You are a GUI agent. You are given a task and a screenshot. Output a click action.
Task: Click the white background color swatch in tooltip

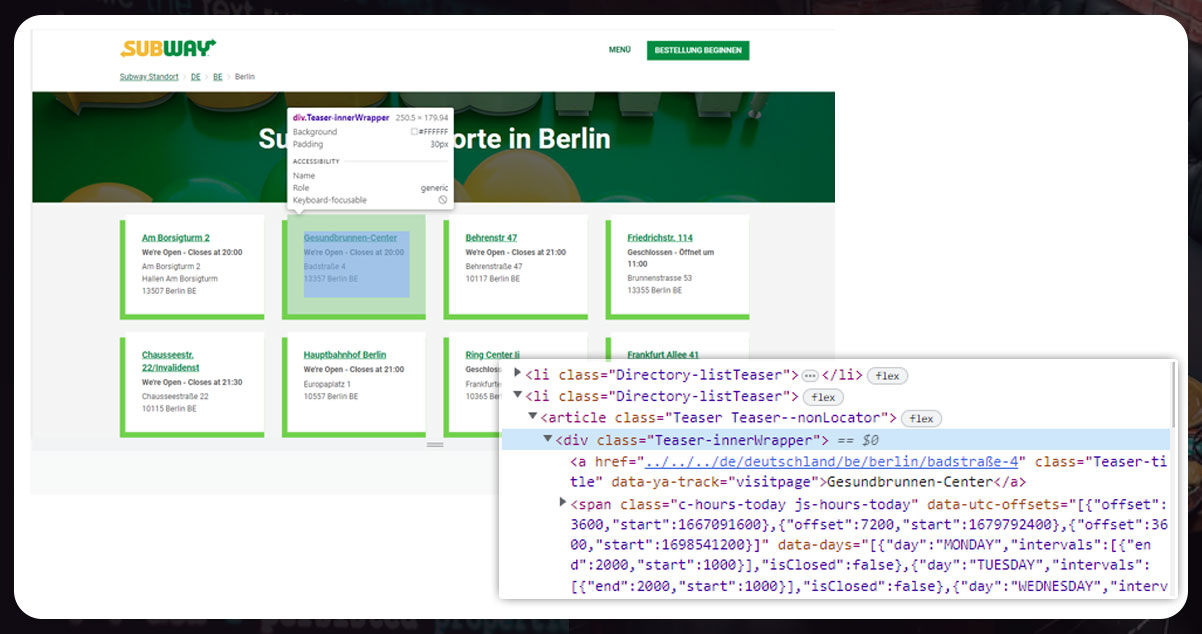pyautogui.click(x=414, y=132)
